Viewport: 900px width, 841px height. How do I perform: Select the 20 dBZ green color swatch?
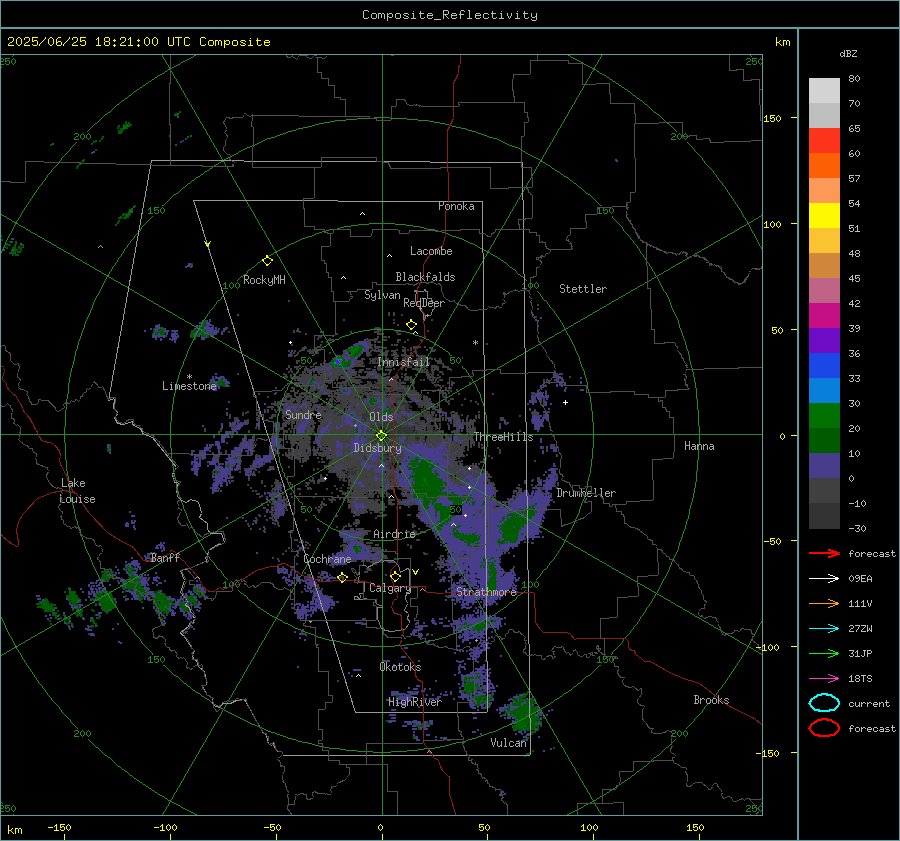click(x=824, y=416)
